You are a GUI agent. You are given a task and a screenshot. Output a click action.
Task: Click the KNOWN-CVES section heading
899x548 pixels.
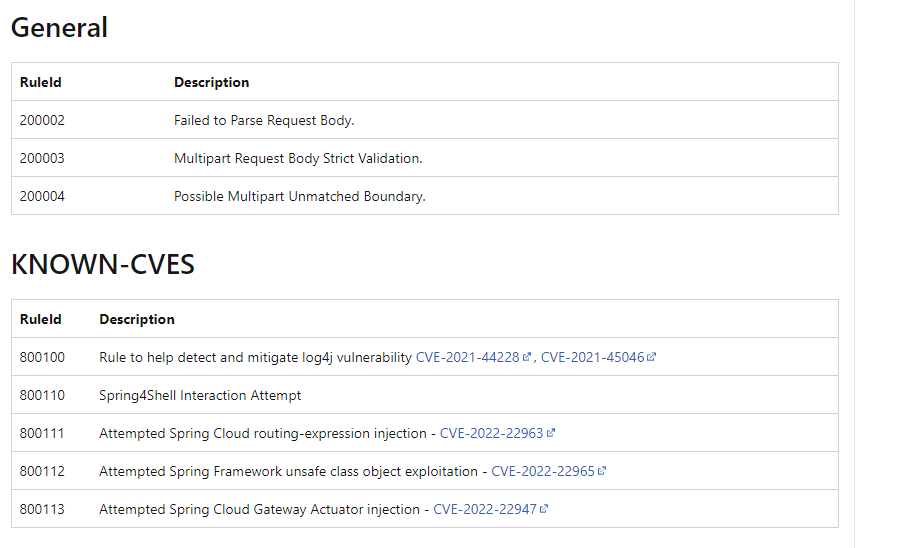[102, 265]
